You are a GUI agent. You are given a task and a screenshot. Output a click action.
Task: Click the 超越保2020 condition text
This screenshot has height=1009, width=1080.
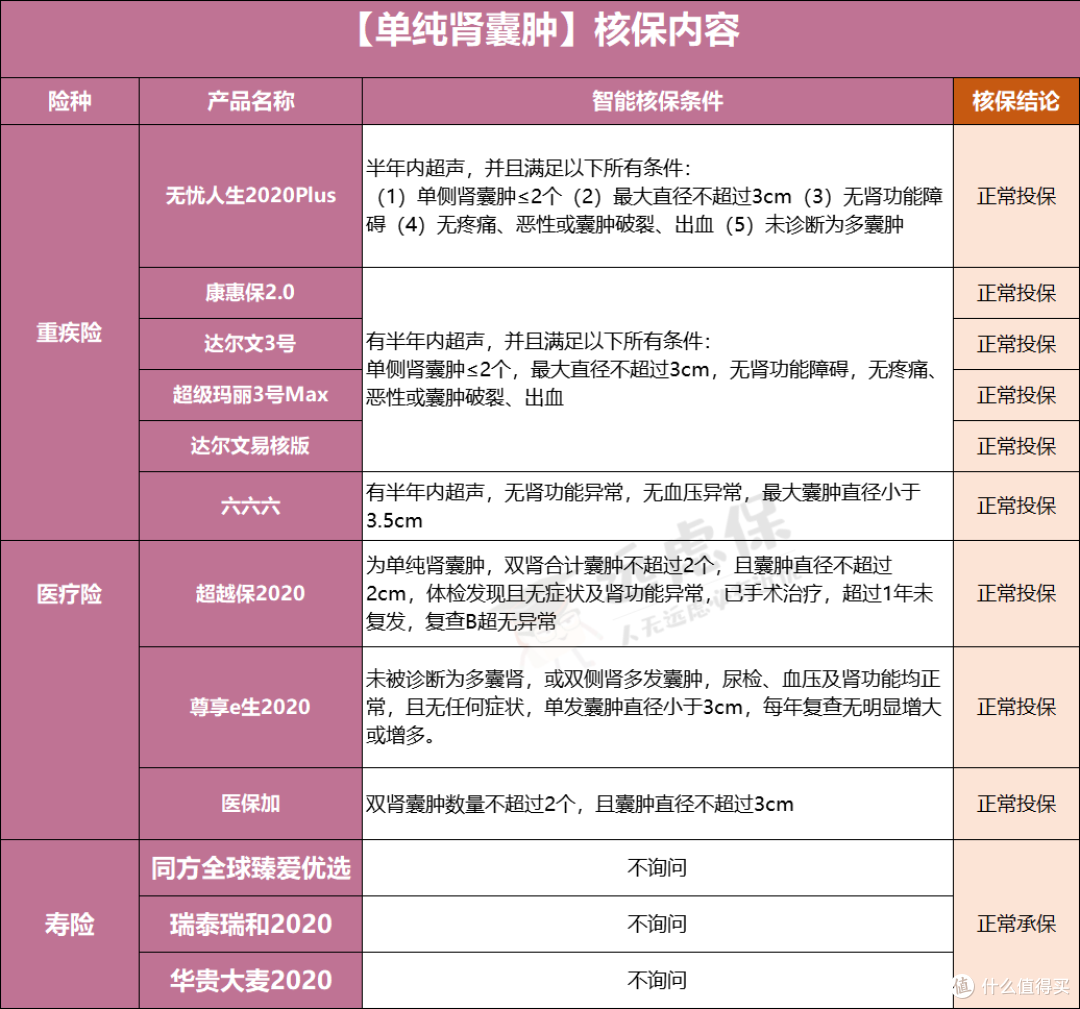pos(649,594)
